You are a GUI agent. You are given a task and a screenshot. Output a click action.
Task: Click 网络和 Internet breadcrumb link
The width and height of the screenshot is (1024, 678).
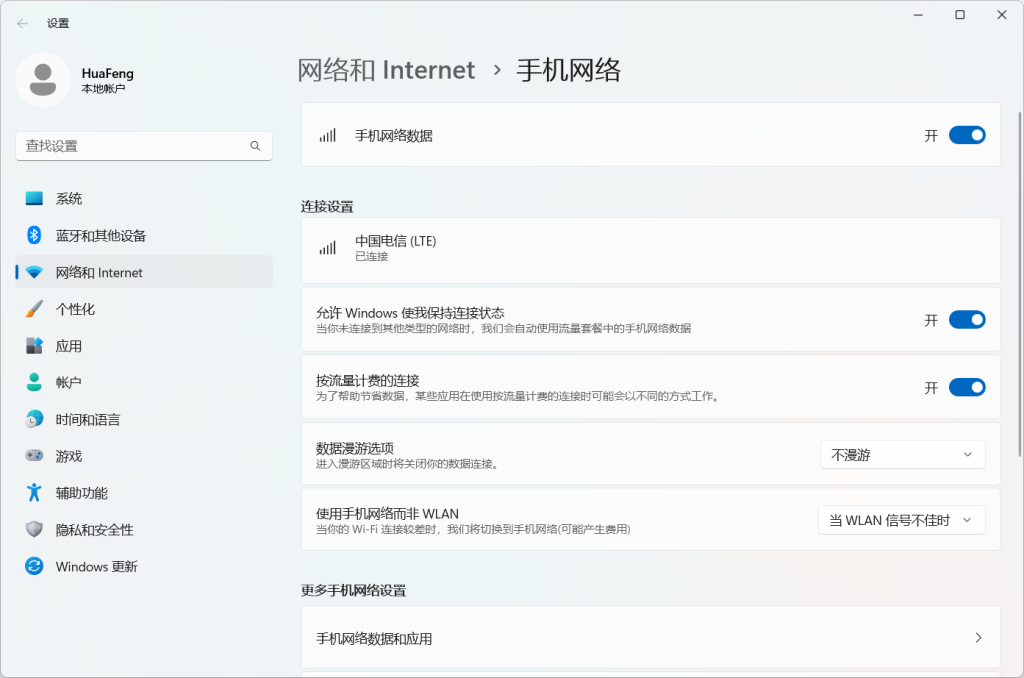point(386,70)
